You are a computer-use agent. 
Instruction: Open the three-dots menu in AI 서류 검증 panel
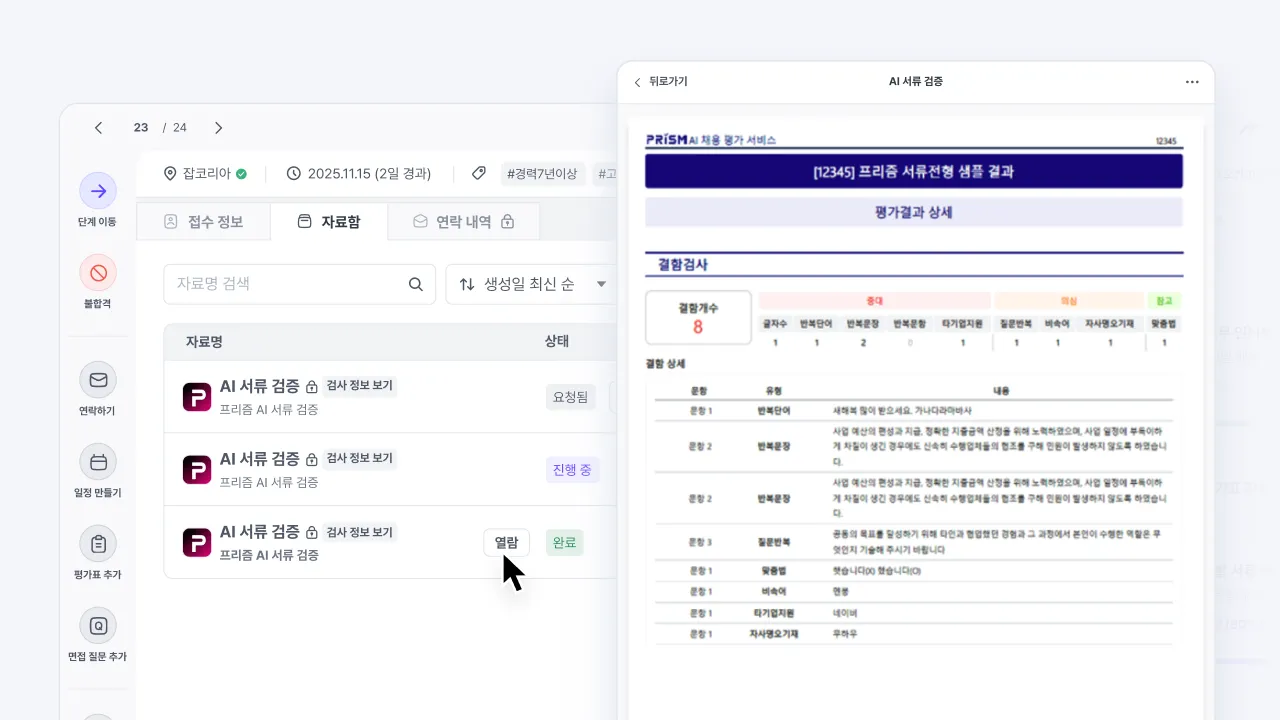1192,82
